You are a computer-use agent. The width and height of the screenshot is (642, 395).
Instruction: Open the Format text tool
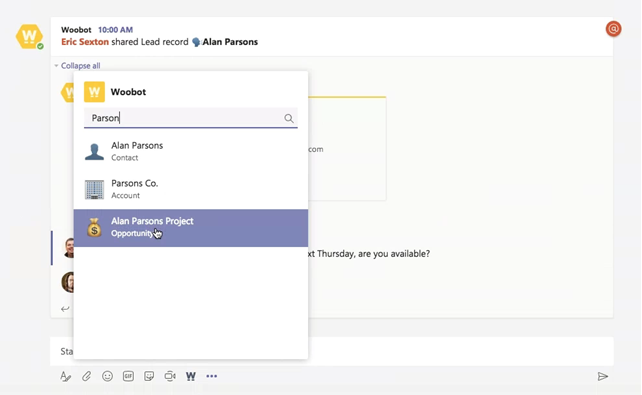click(66, 376)
